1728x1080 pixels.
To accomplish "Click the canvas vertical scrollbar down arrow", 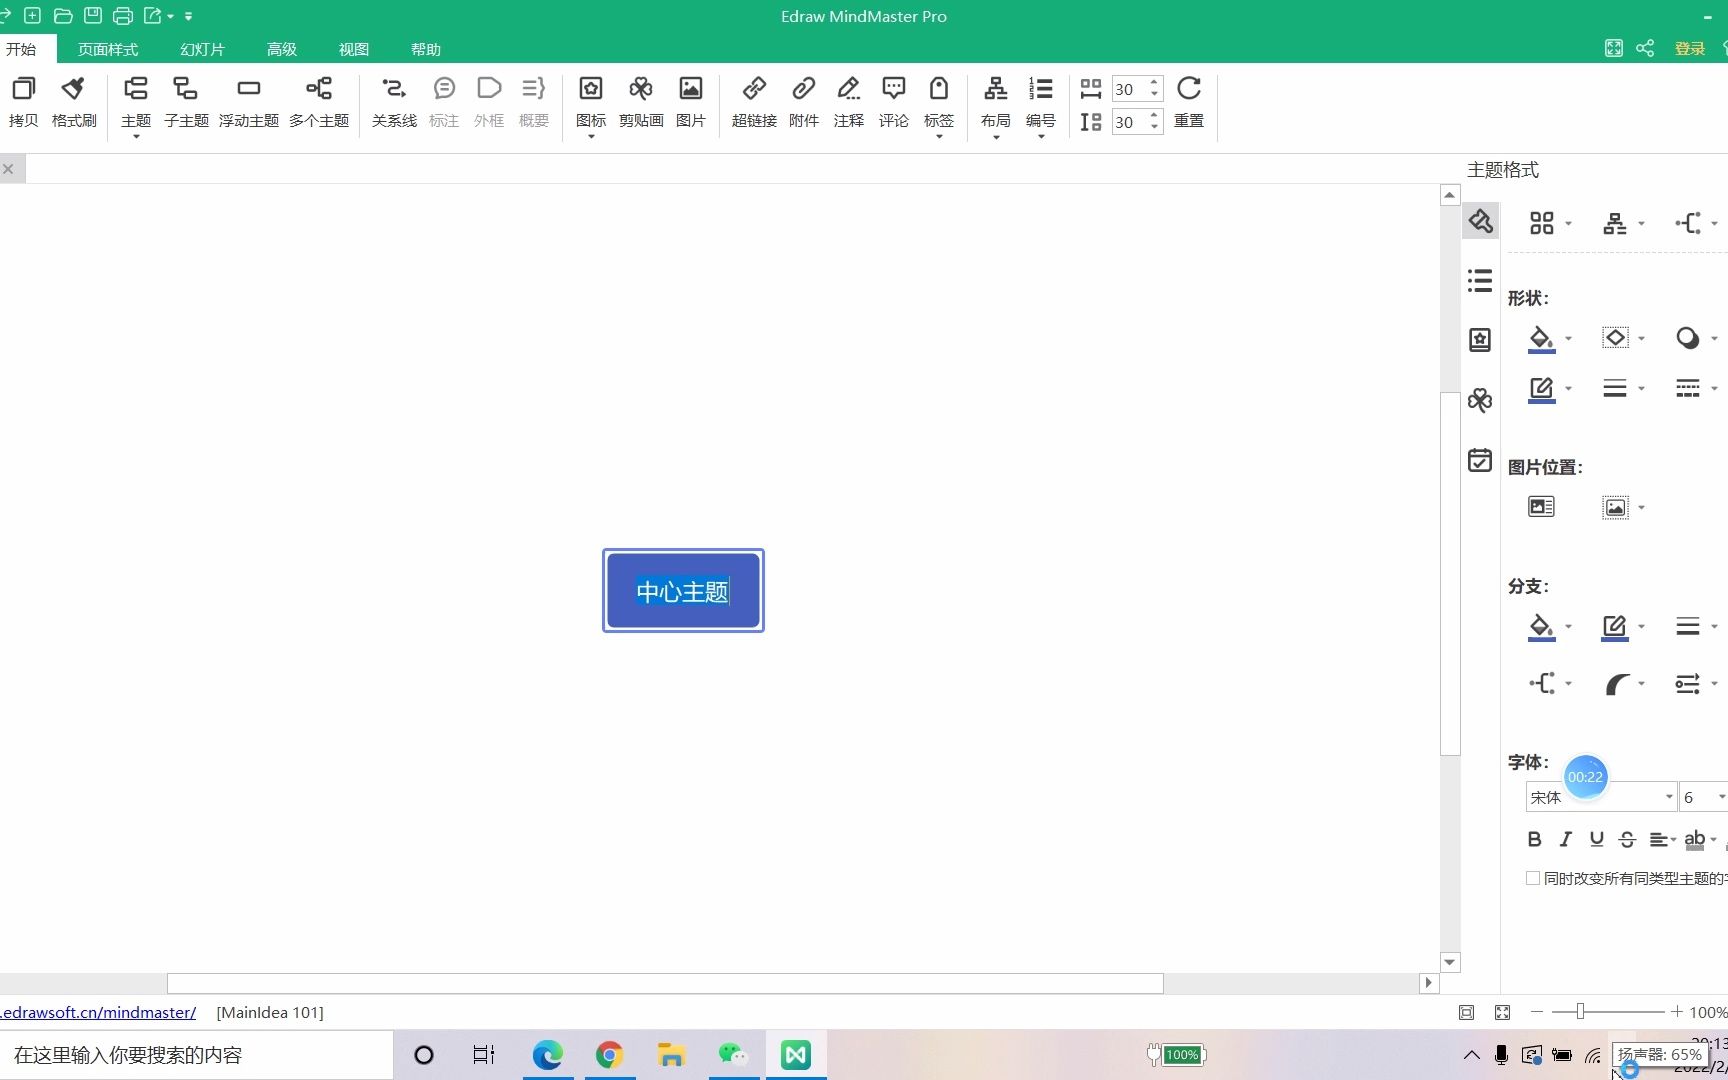I will point(1449,962).
